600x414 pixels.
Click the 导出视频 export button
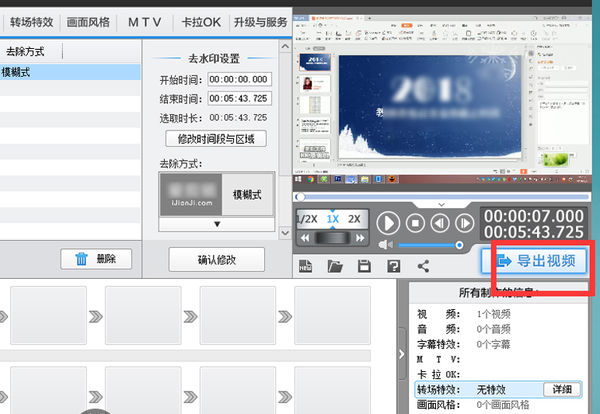[x=534, y=261]
